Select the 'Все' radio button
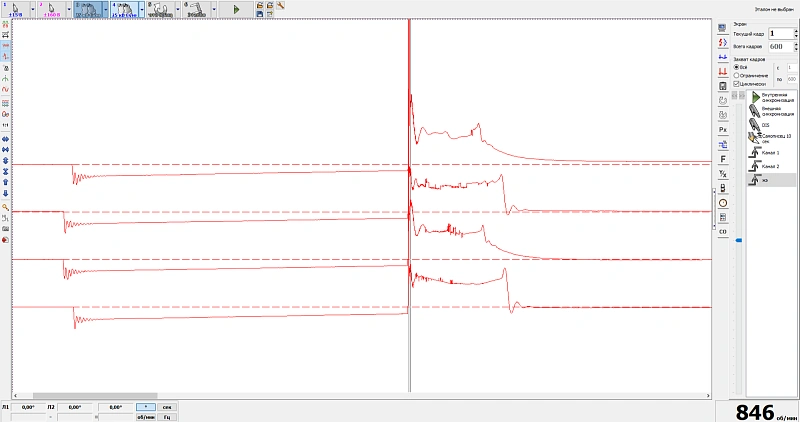This screenshot has width=800, height=422. pyautogui.click(x=736, y=67)
